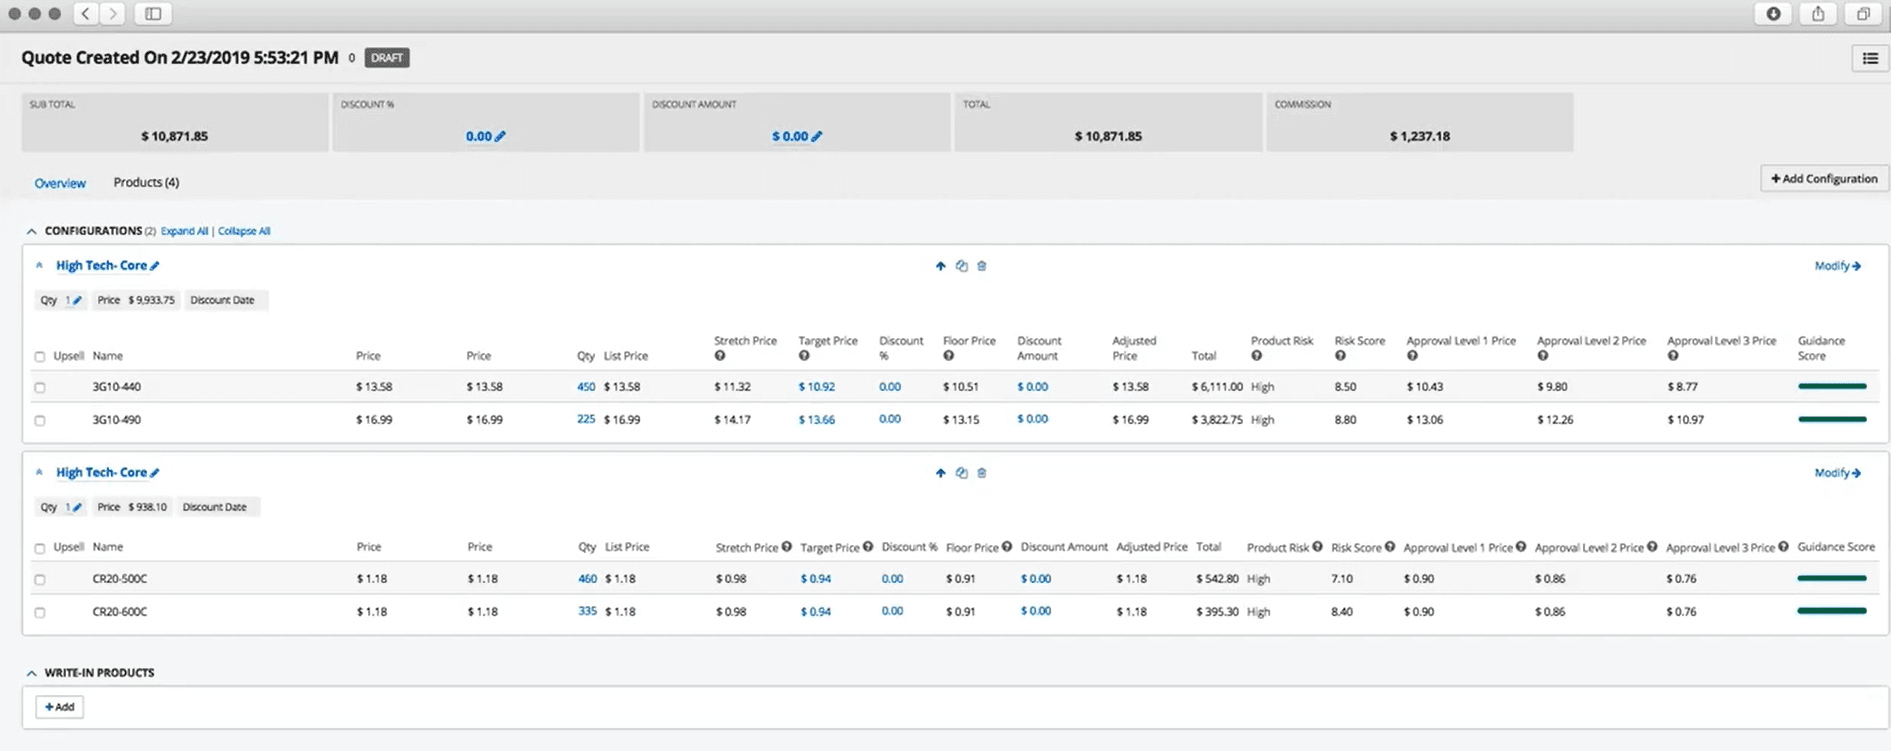
Task: Open the list menu icon at top right
Action: point(1870,59)
